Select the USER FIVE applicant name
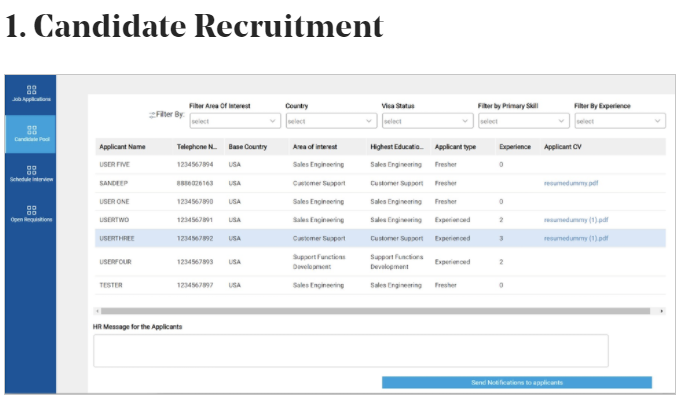The width and height of the screenshot is (679, 399). pos(114,165)
